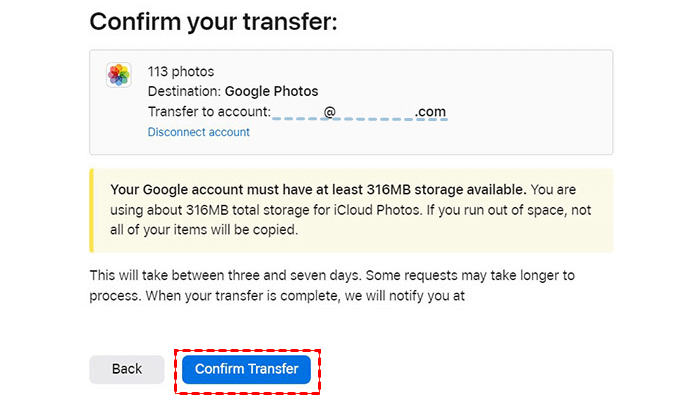Go back with the Back button

(127, 369)
